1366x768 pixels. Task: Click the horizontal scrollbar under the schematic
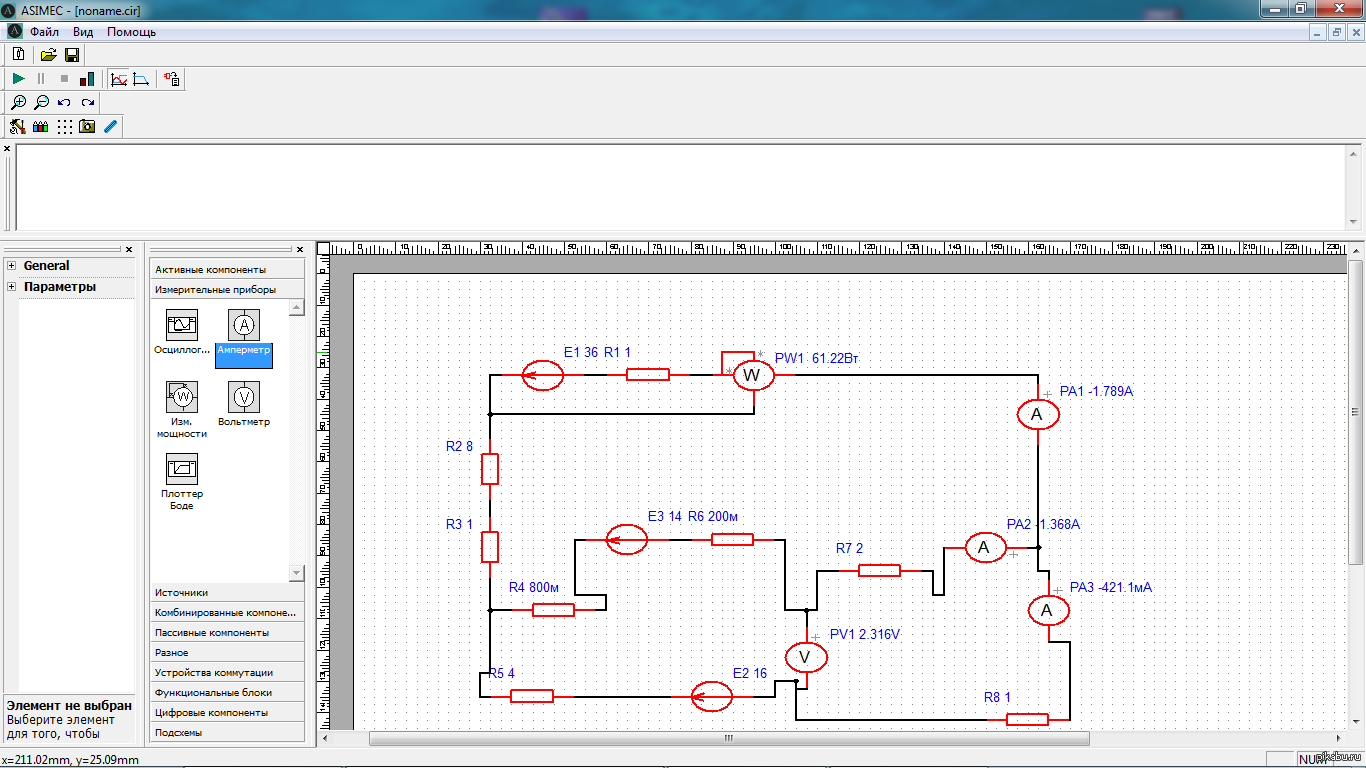point(728,739)
